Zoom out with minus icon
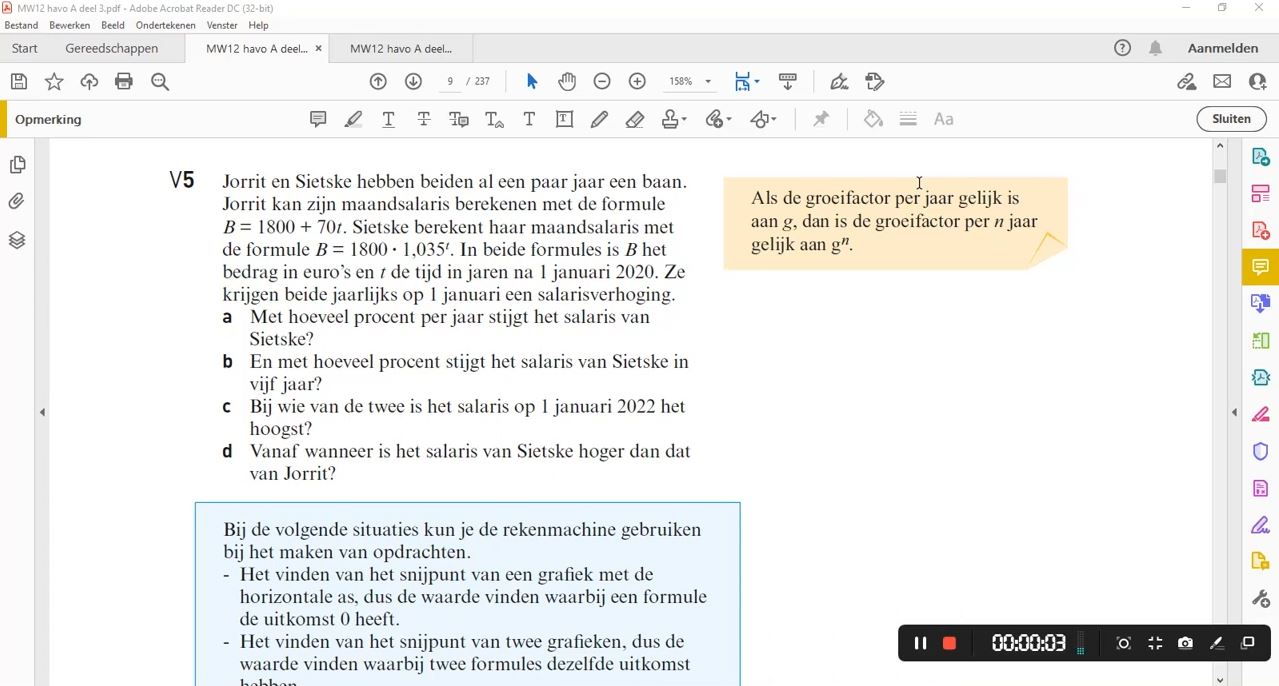Viewport: 1279px width, 686px height. pos(602,82)
